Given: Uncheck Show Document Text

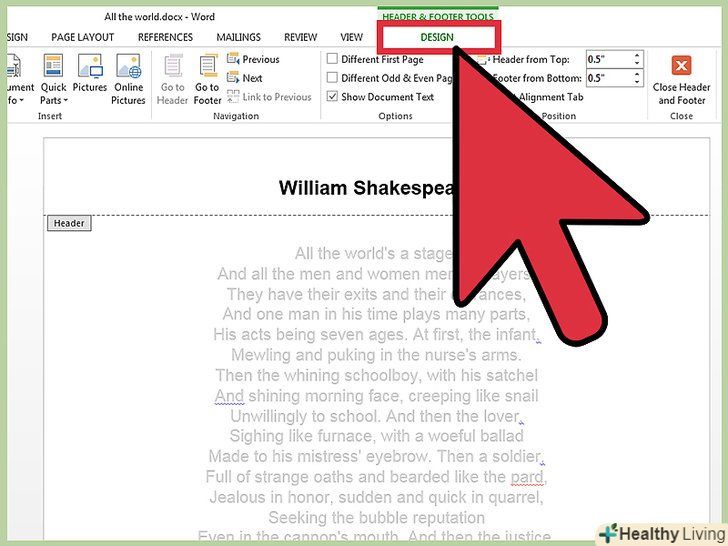Looking at the screenshot, I should 333,97.
